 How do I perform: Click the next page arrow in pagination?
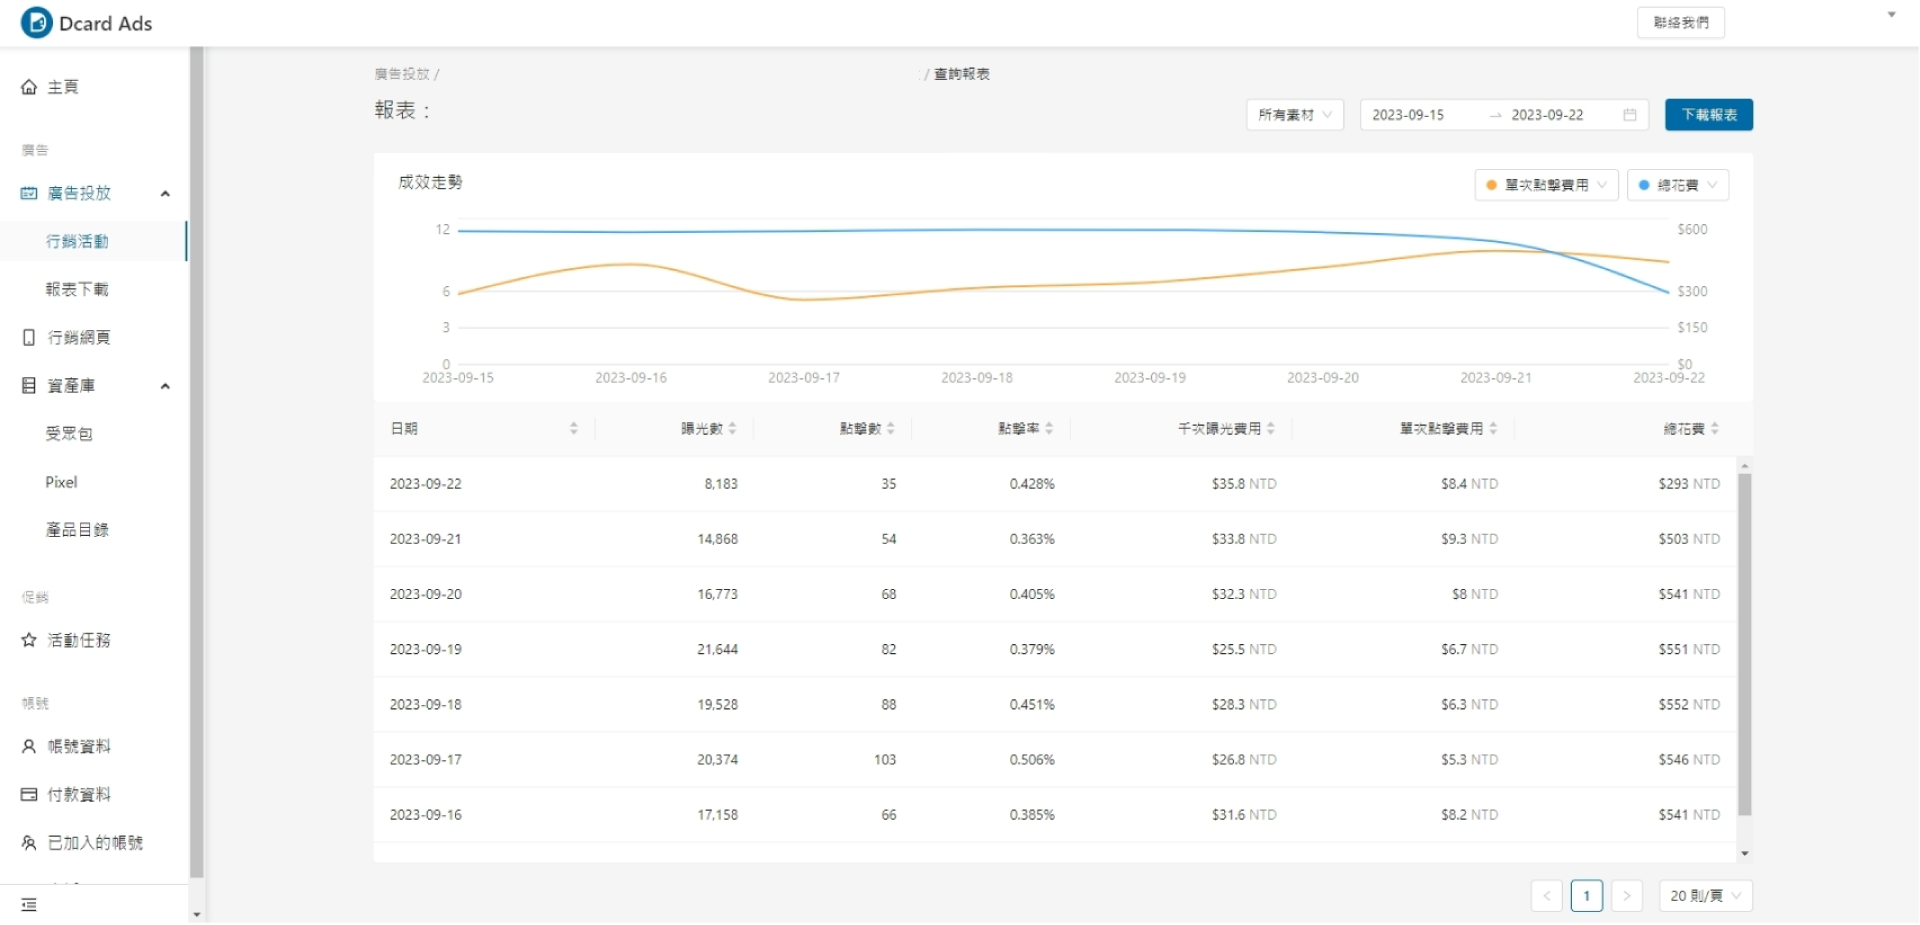click(1627, 895)
